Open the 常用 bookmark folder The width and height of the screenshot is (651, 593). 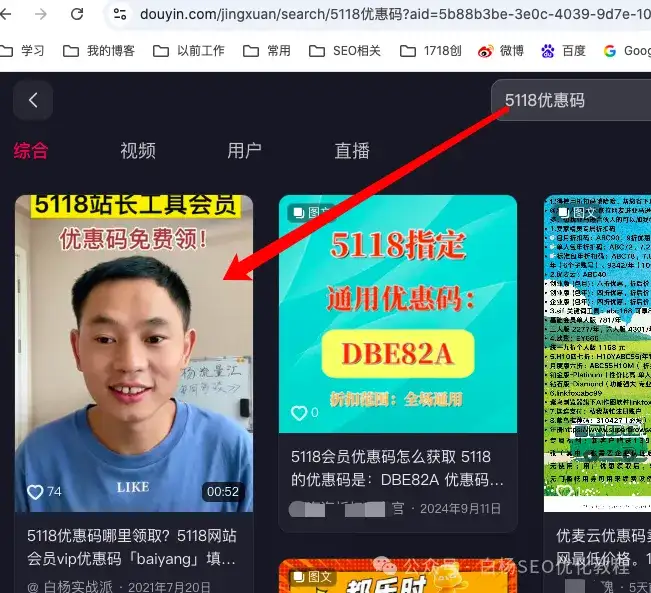(x=267, y=51)
